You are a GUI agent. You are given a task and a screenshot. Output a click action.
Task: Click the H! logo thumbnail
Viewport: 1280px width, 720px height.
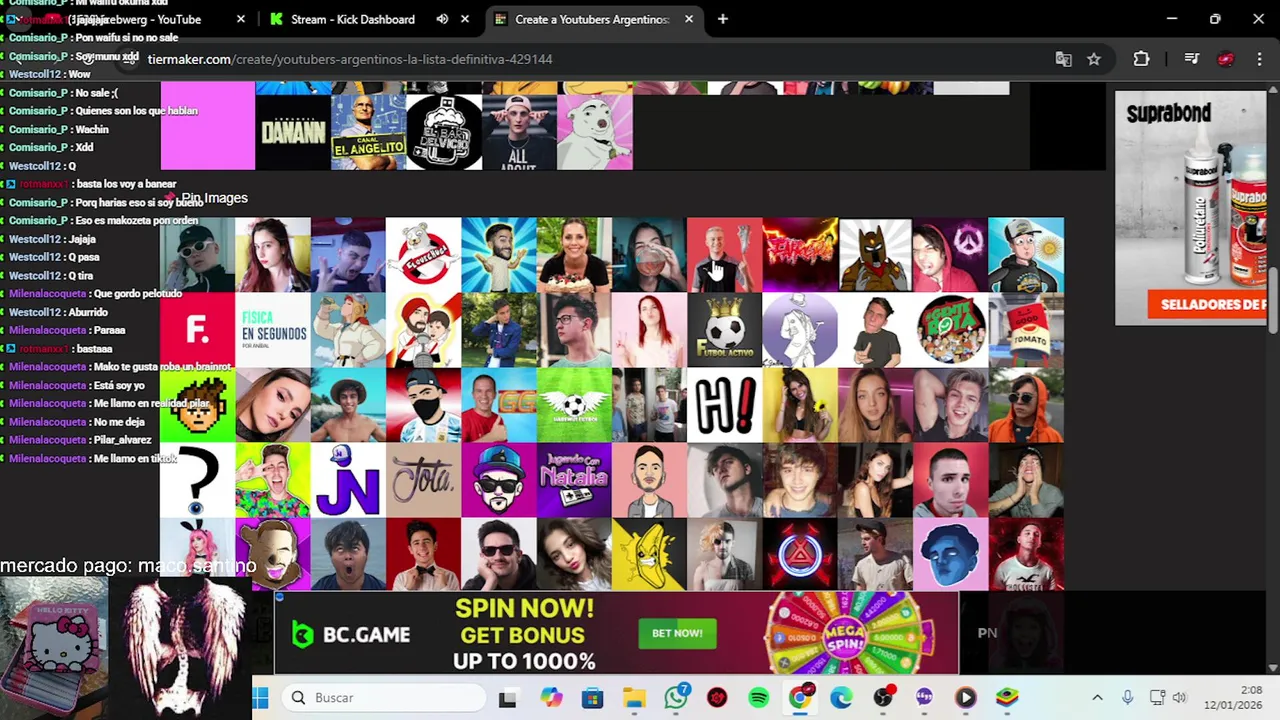point(724,405)
